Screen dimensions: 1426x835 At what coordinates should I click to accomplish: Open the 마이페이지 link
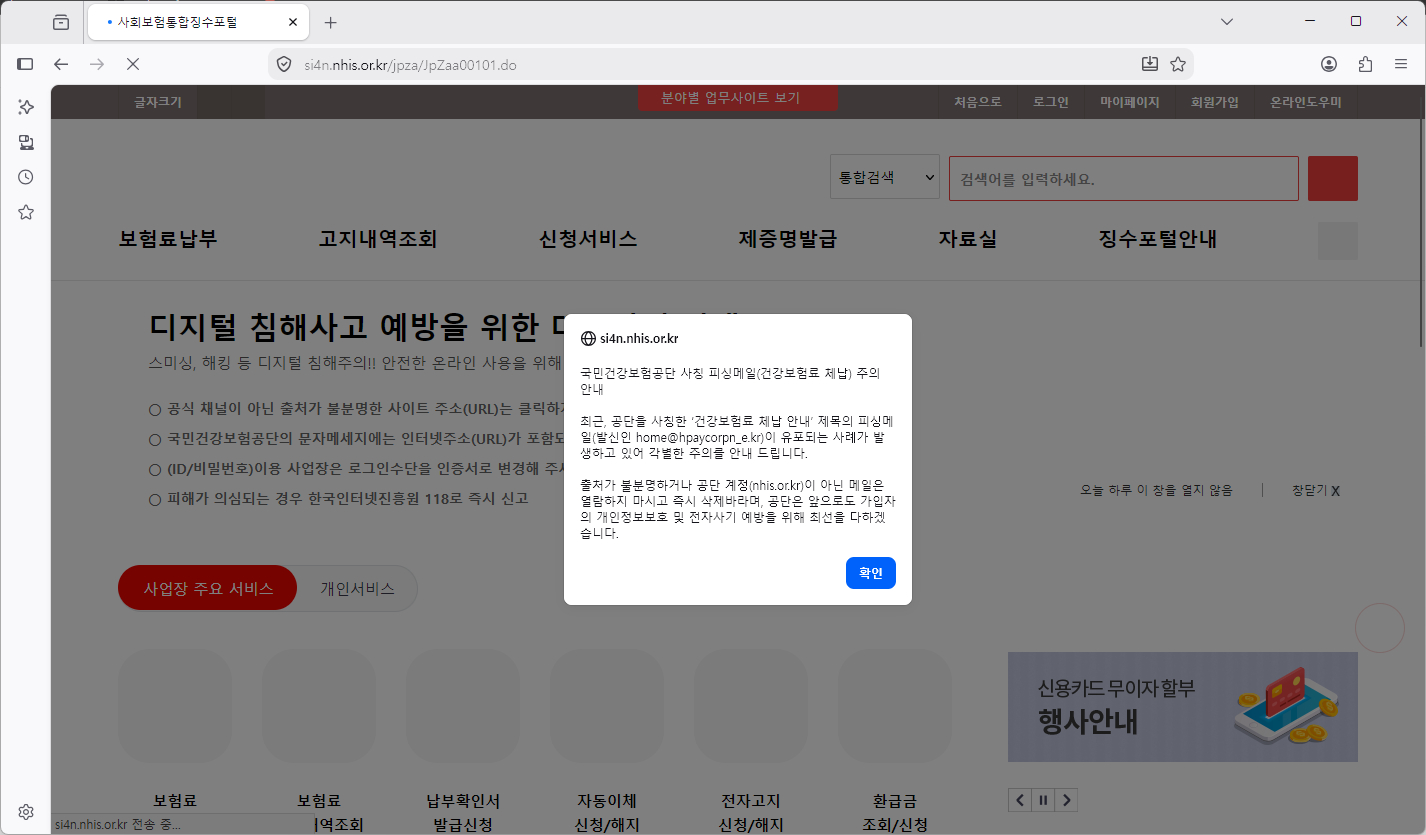1130,102
